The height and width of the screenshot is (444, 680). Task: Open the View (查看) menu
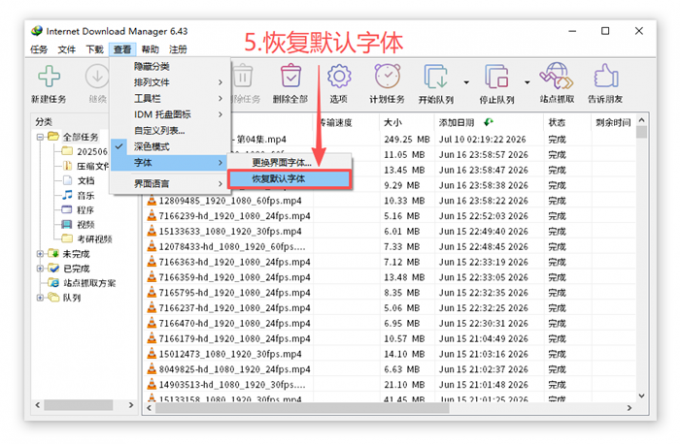pos(122,49)
